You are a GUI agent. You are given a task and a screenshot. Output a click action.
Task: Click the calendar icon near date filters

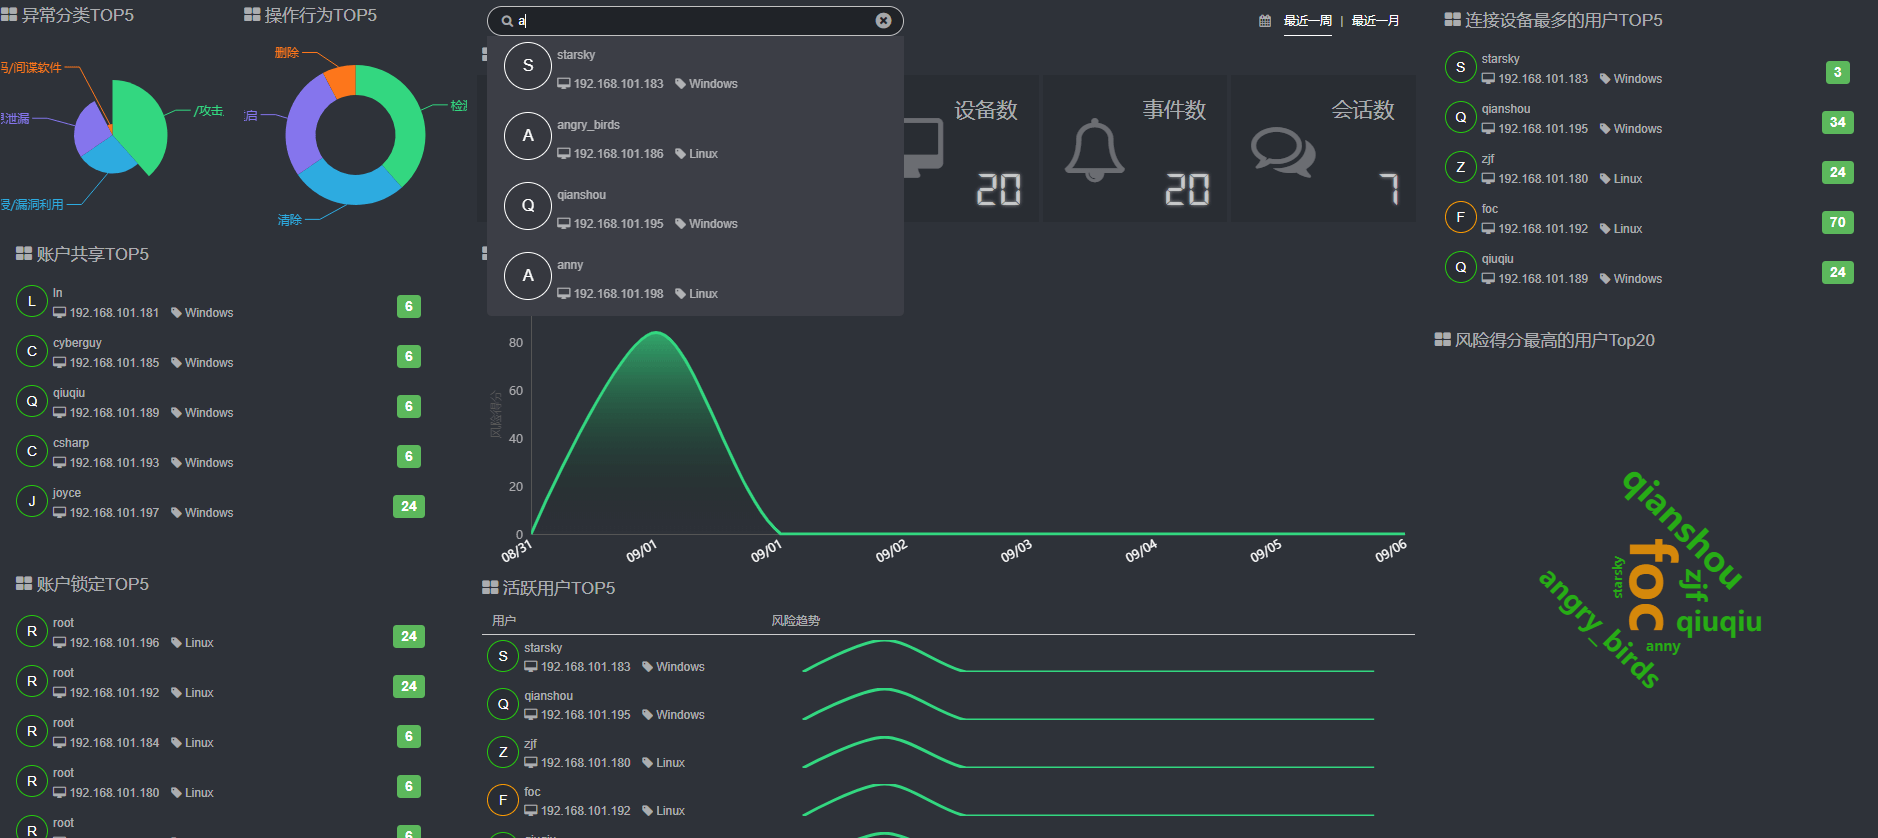(x=1265, y=21)
